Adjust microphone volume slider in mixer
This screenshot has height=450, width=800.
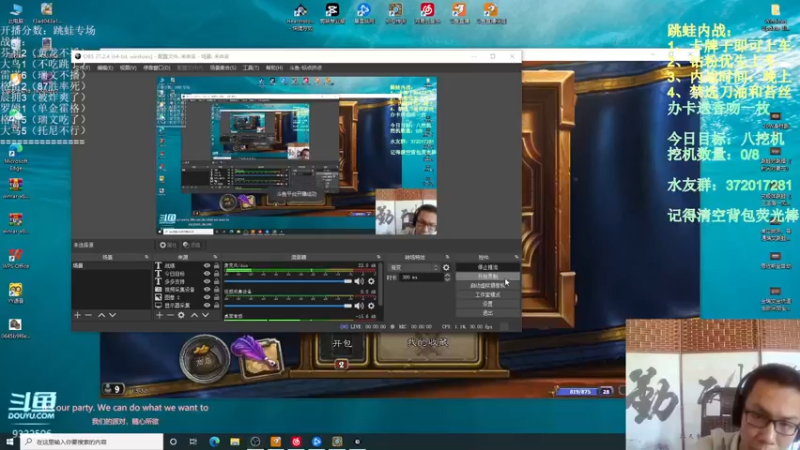[288, 281]
